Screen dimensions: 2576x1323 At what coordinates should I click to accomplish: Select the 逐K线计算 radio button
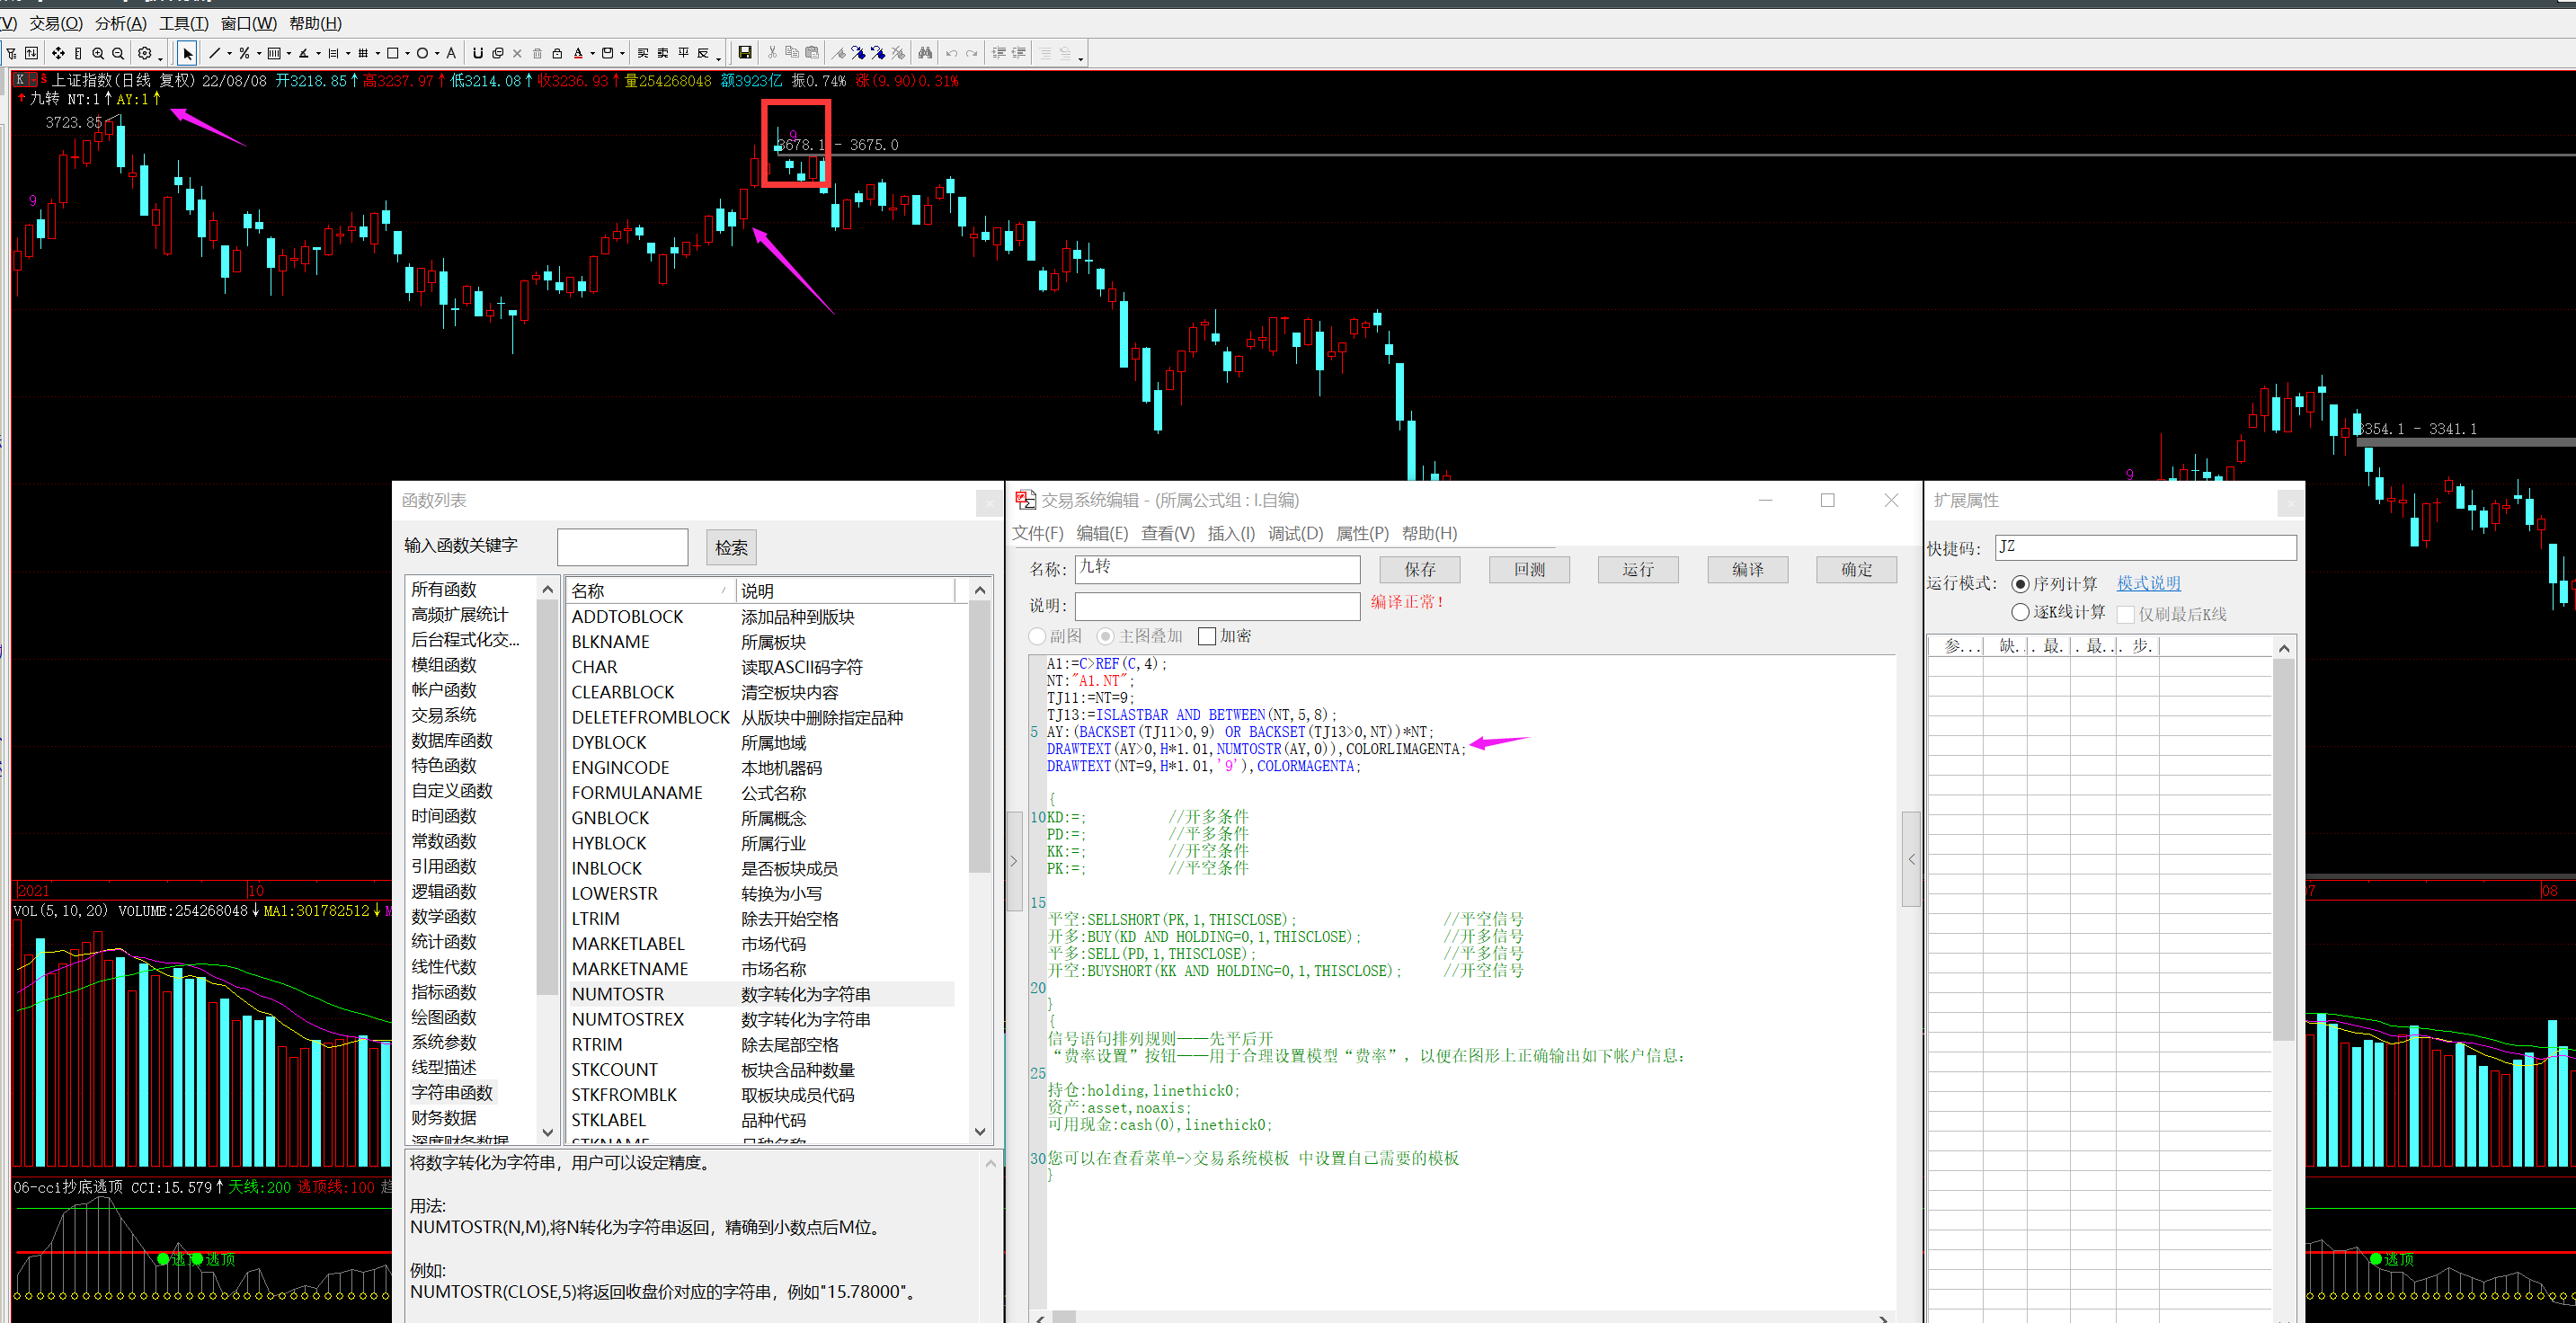point(2020,612)
